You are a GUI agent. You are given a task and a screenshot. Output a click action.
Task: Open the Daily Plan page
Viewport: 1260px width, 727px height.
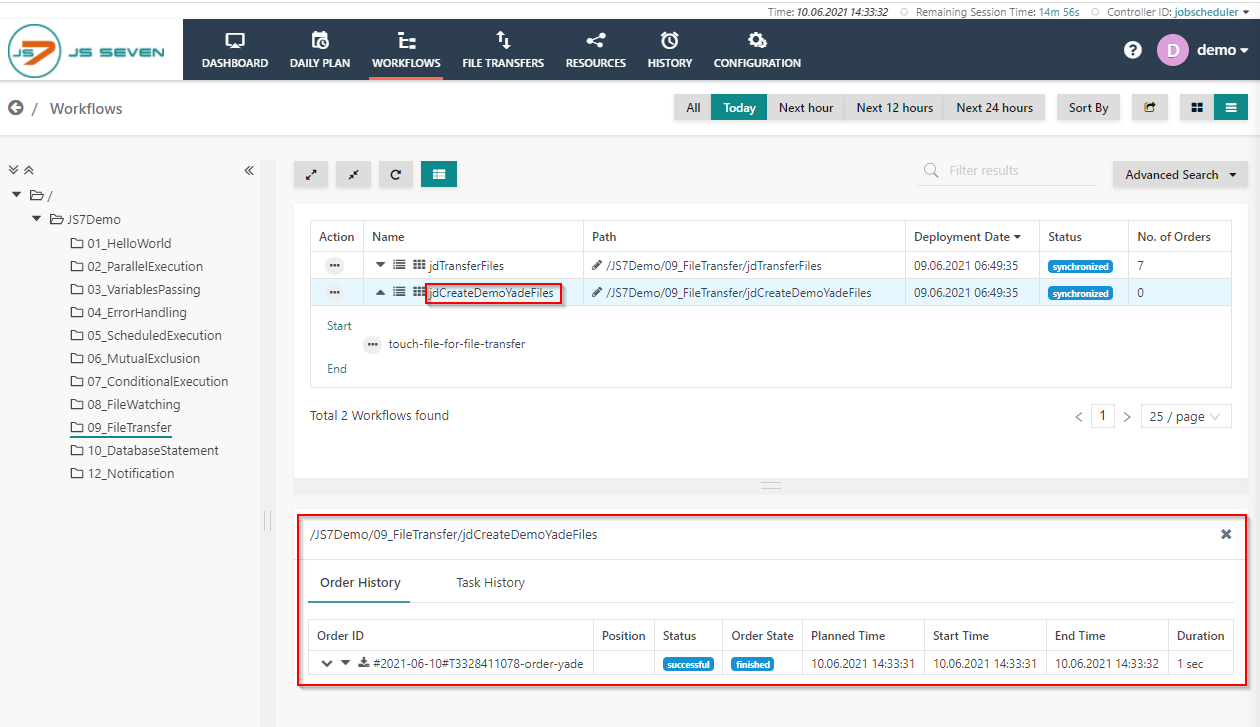[x=320, y=50]
